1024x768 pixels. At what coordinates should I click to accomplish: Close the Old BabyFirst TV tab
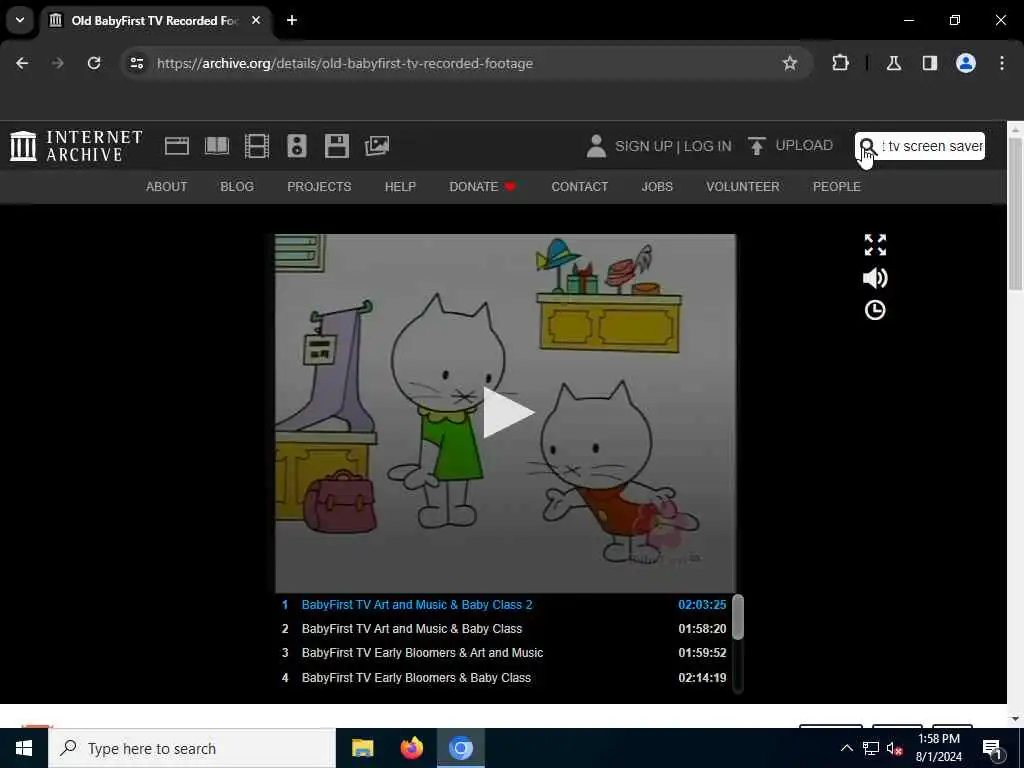pos(256,20)
